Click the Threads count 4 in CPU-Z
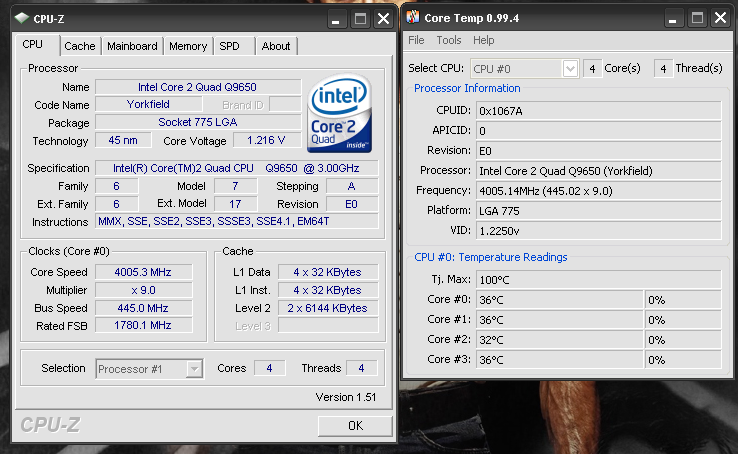 coord(361,368)
